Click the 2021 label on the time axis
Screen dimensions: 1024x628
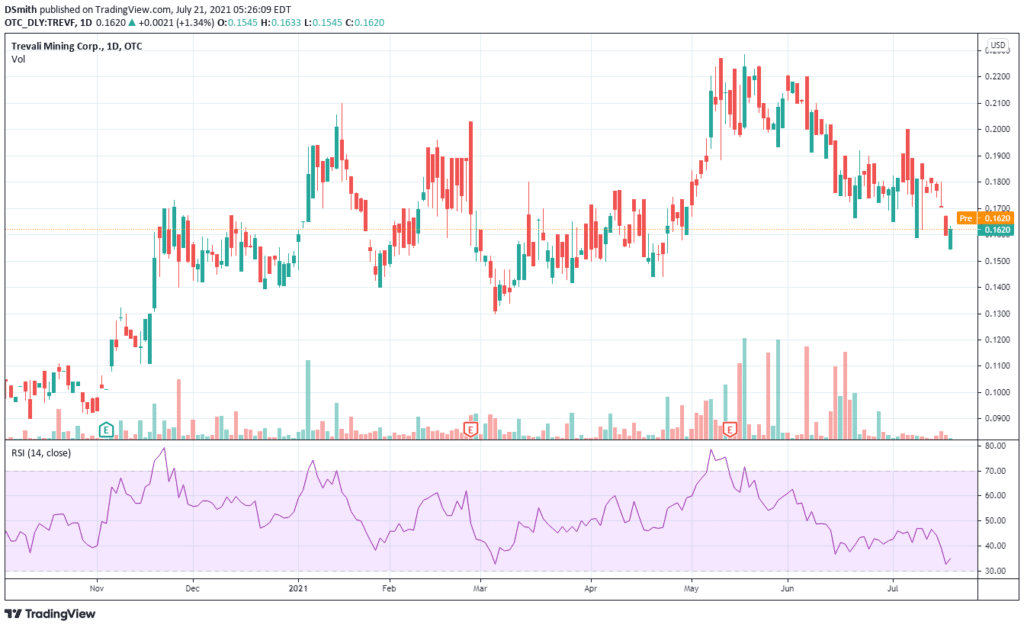pyautogui.click(x=298, y=588)
